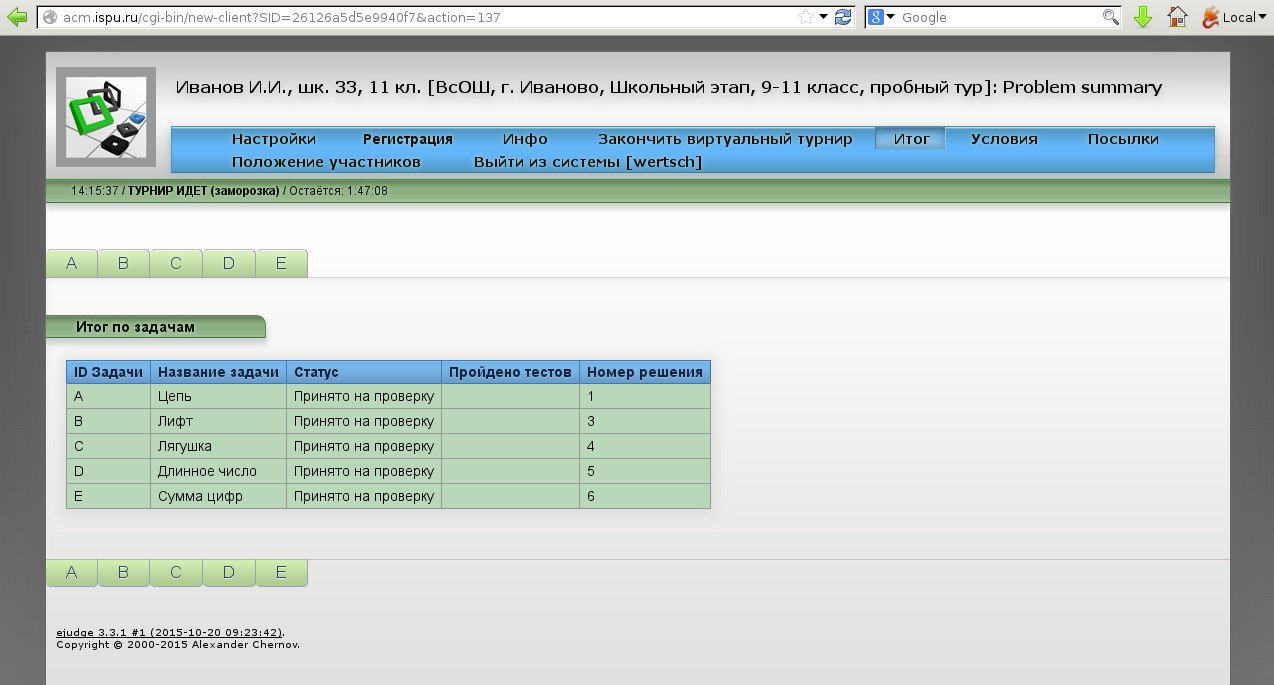The height and width of the screenshot is (685, 1274).
Task: Go to browser home page icon
Action: pyautogui.click(x=1178, y=17)
